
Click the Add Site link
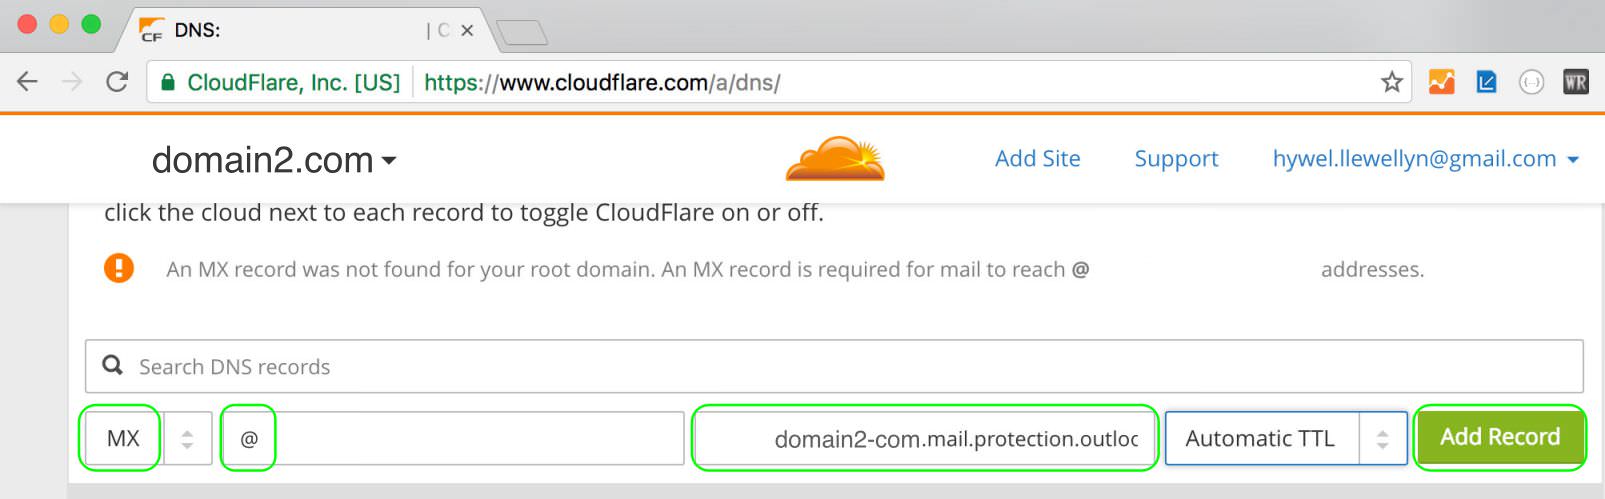pos(1037,159)
